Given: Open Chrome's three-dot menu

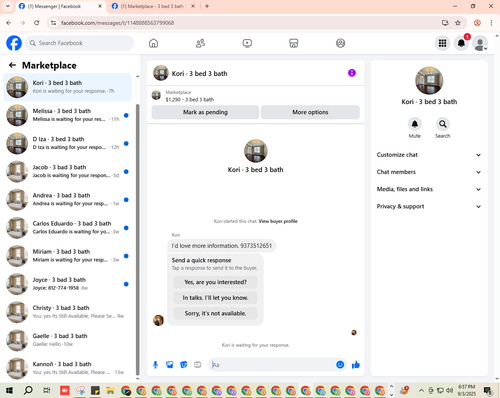Looking at the screenshot, I should click(491, 23).
